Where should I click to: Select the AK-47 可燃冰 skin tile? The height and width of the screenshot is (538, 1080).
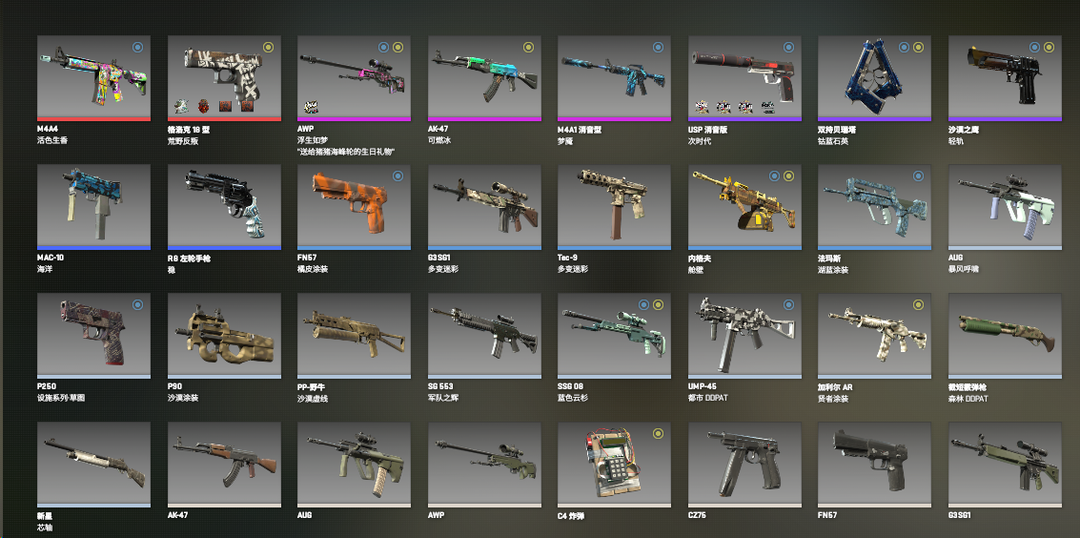tap(484, 78)
